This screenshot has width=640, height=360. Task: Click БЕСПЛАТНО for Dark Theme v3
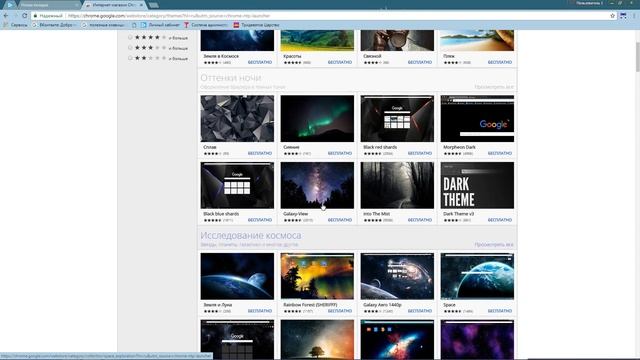pos(500,220)
